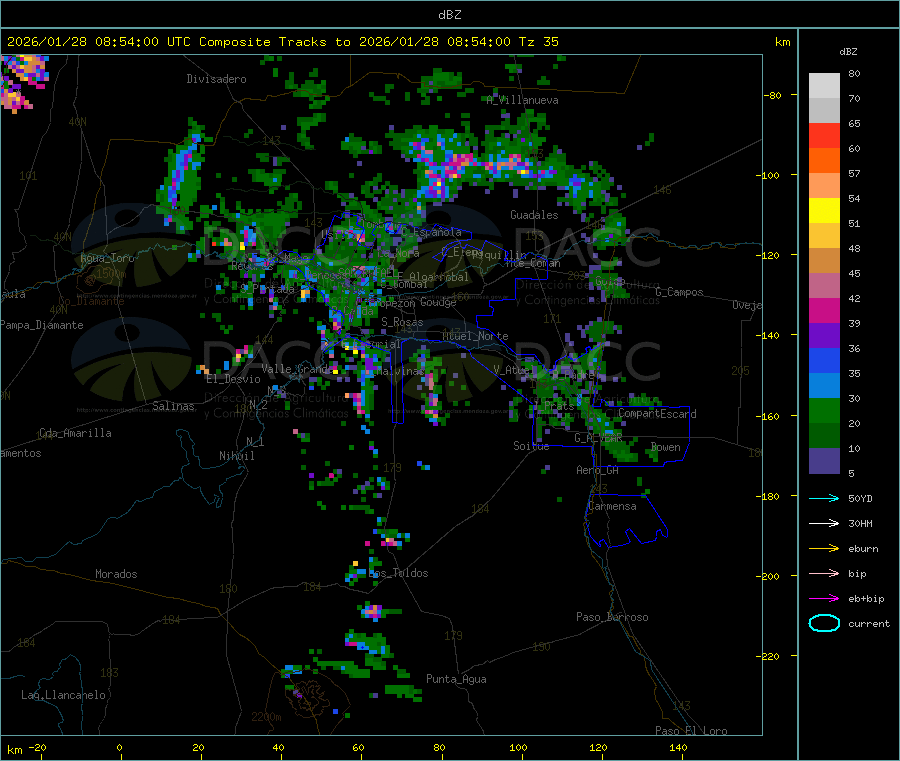
Task: Click the 'CompantEscard' place label
Action: coord(658,413)
